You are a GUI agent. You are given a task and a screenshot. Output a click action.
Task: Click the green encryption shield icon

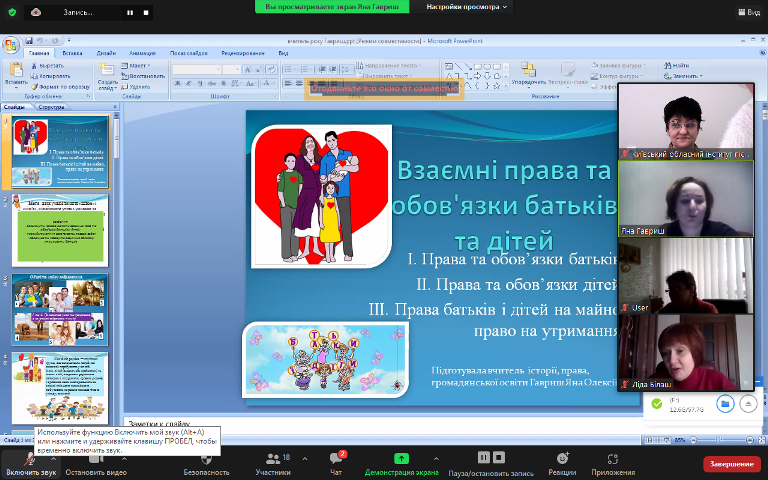coord(12,12)
